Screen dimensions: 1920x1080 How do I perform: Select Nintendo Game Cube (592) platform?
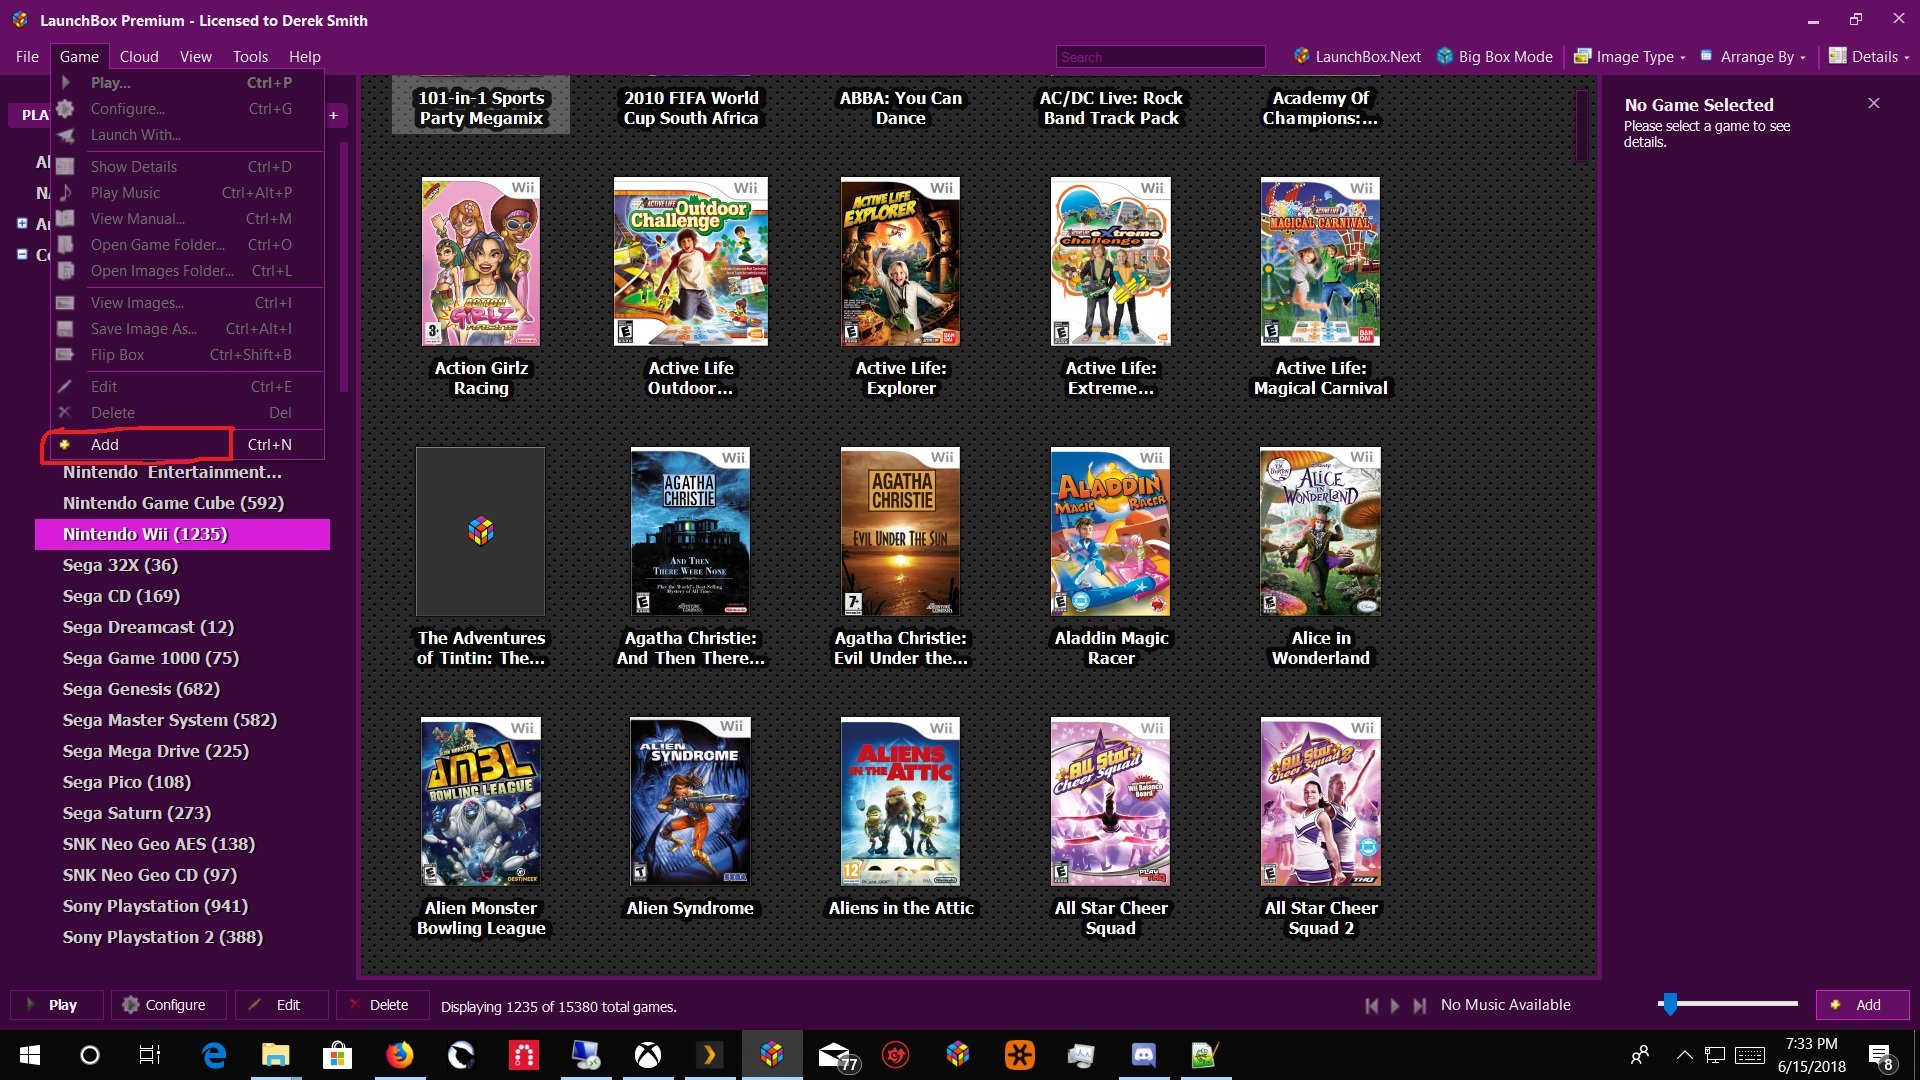coord(173,503)
